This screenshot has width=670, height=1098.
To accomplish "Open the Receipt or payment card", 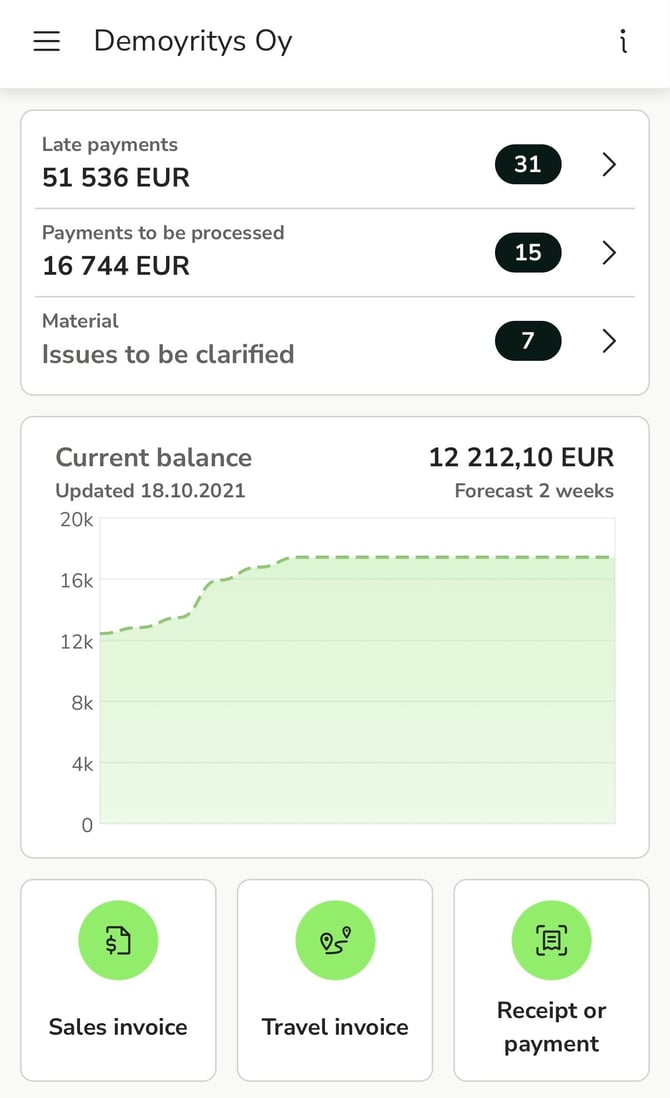I will 551,980.
